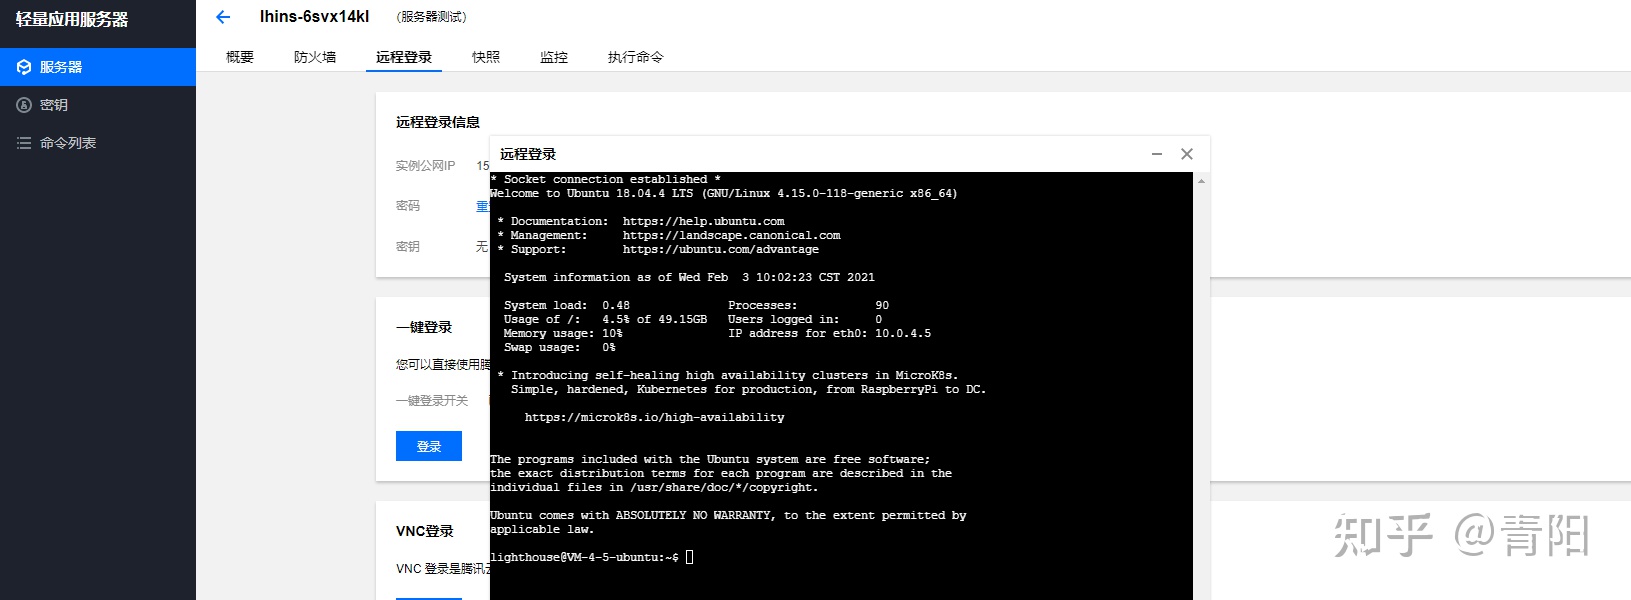Switch to the 快照 tab
This screenshot has height=600, width=1631.
[486, 57]
